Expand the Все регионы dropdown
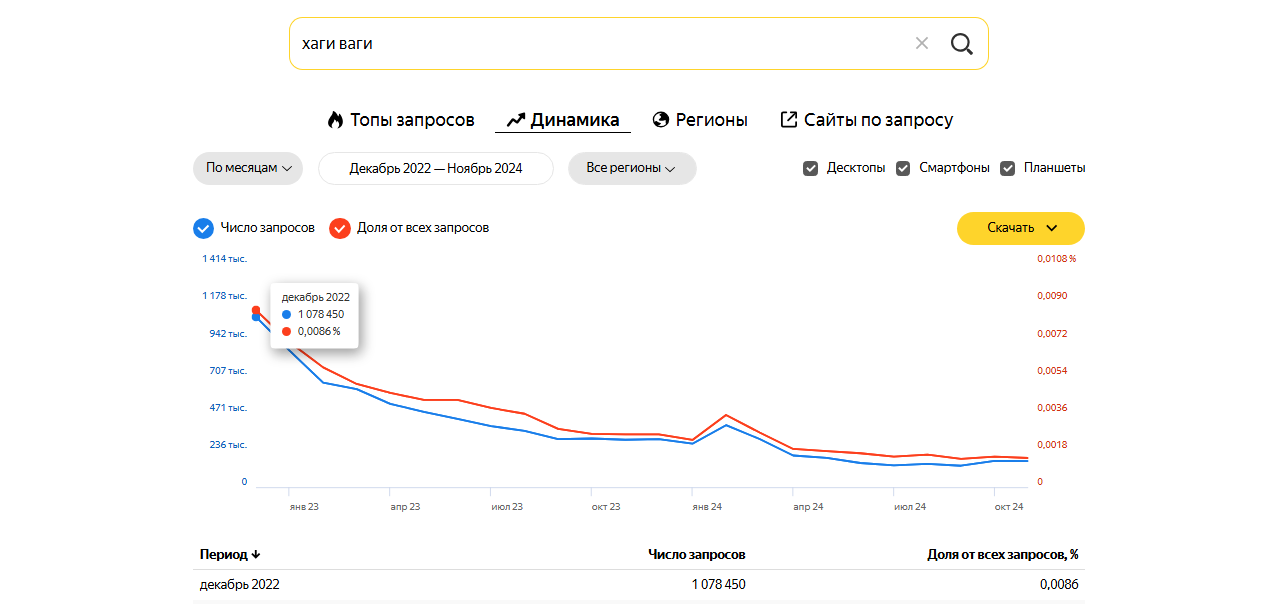Viewport: 1262px width, 604px height. pyautogui.click(x=631, y=168)
